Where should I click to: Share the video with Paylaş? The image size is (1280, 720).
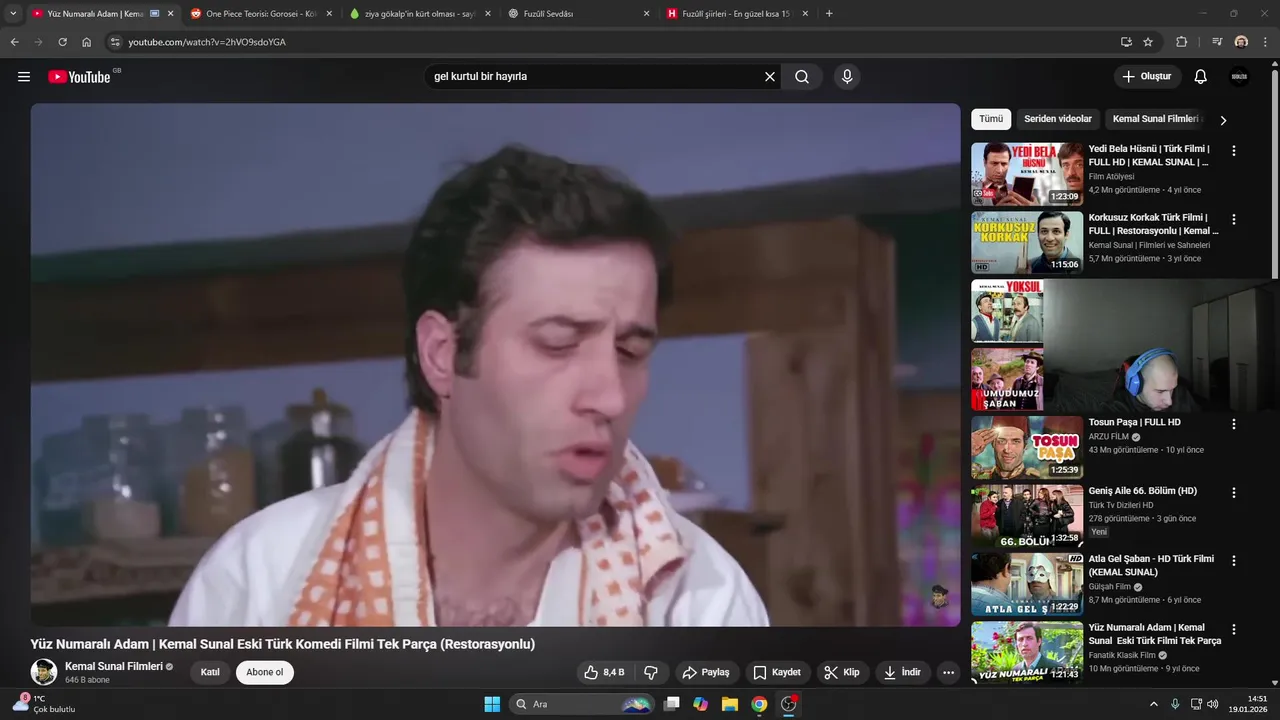(707, 672)
